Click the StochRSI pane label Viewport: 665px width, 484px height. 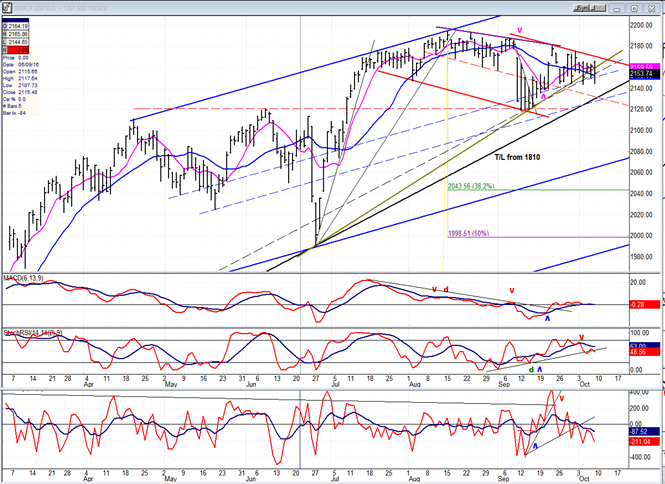pos(33,333)
